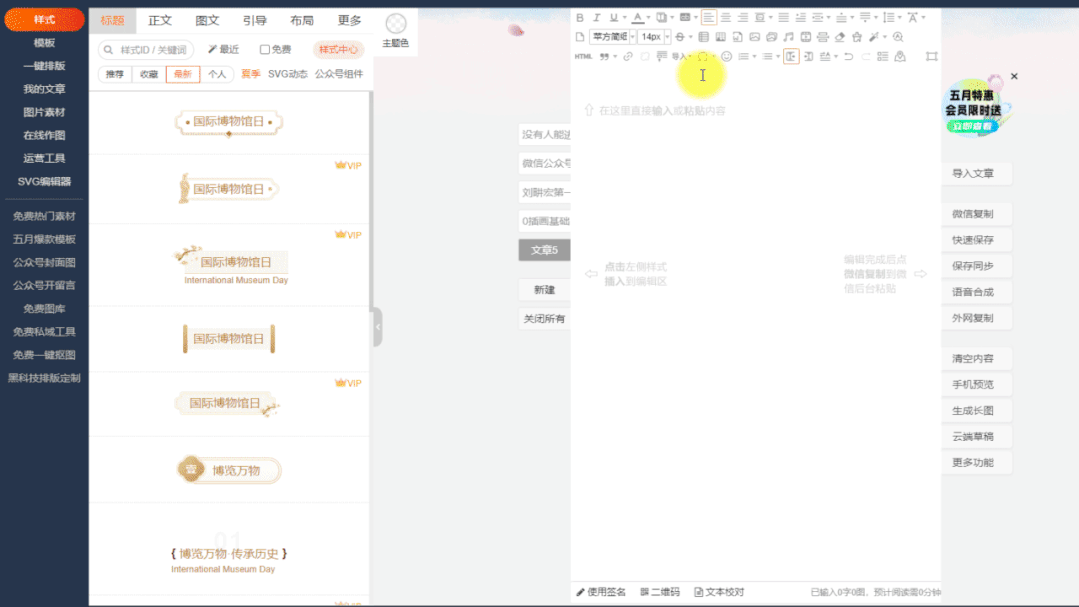This screenshot has height=607, width=1079.
Task: Open SVG编辑器 in the sidebar
Action: tap(44, 182)
